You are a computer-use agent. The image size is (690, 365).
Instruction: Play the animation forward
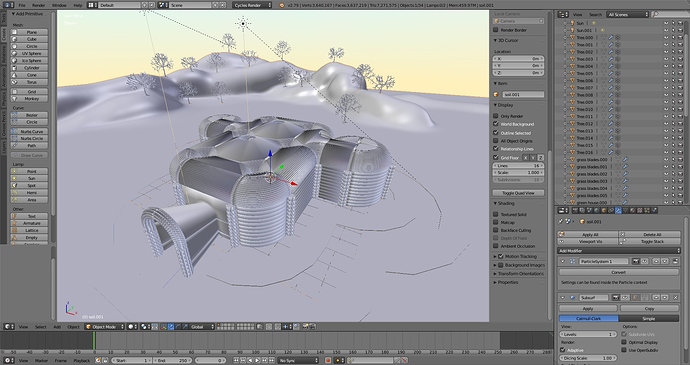257,360
